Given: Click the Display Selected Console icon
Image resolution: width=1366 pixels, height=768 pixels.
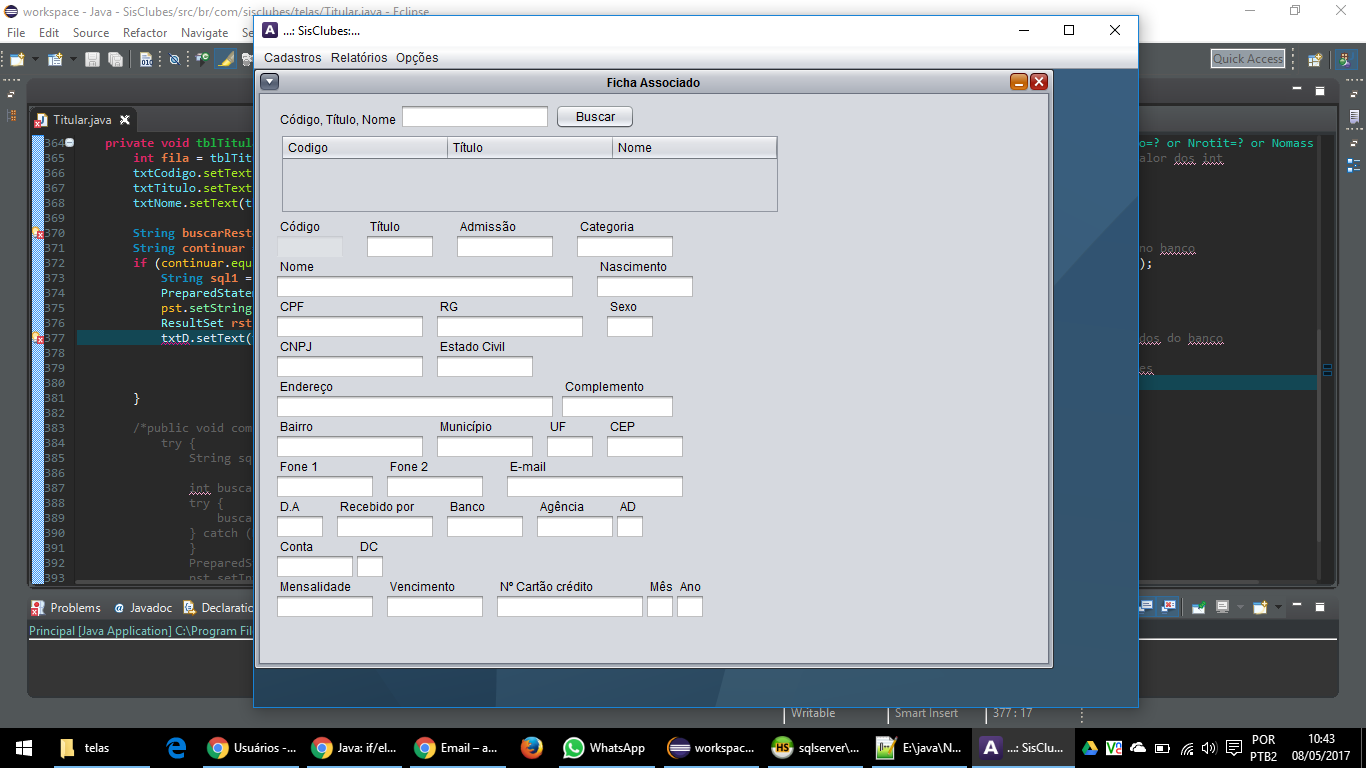Looking at the screenshot, I should click(1222, 607).
